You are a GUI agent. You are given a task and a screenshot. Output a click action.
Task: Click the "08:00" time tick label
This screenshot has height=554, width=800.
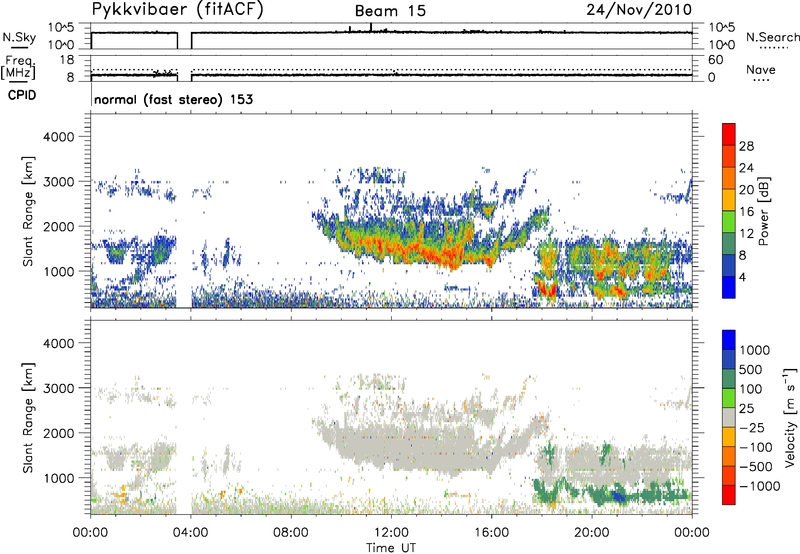point(291,533)
